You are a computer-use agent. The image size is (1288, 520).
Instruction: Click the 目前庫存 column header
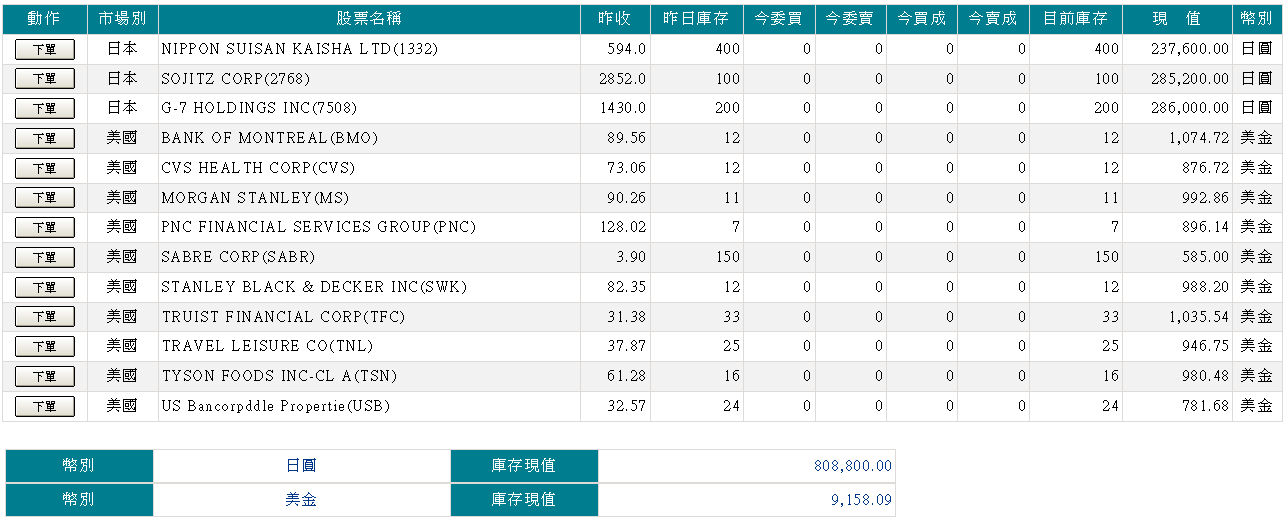pos(1075,19)
